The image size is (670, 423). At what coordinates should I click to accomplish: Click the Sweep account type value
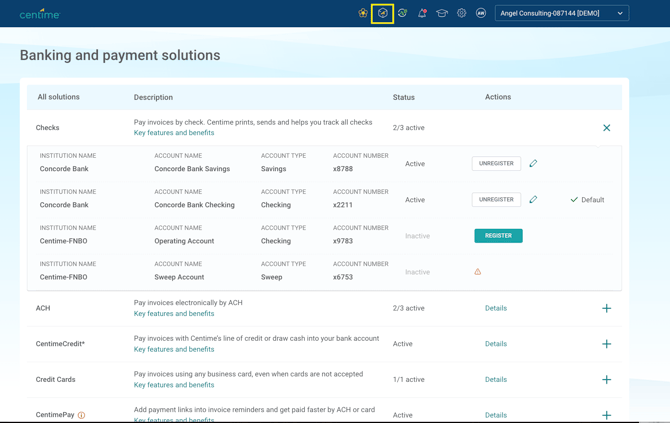pos(271,277)
